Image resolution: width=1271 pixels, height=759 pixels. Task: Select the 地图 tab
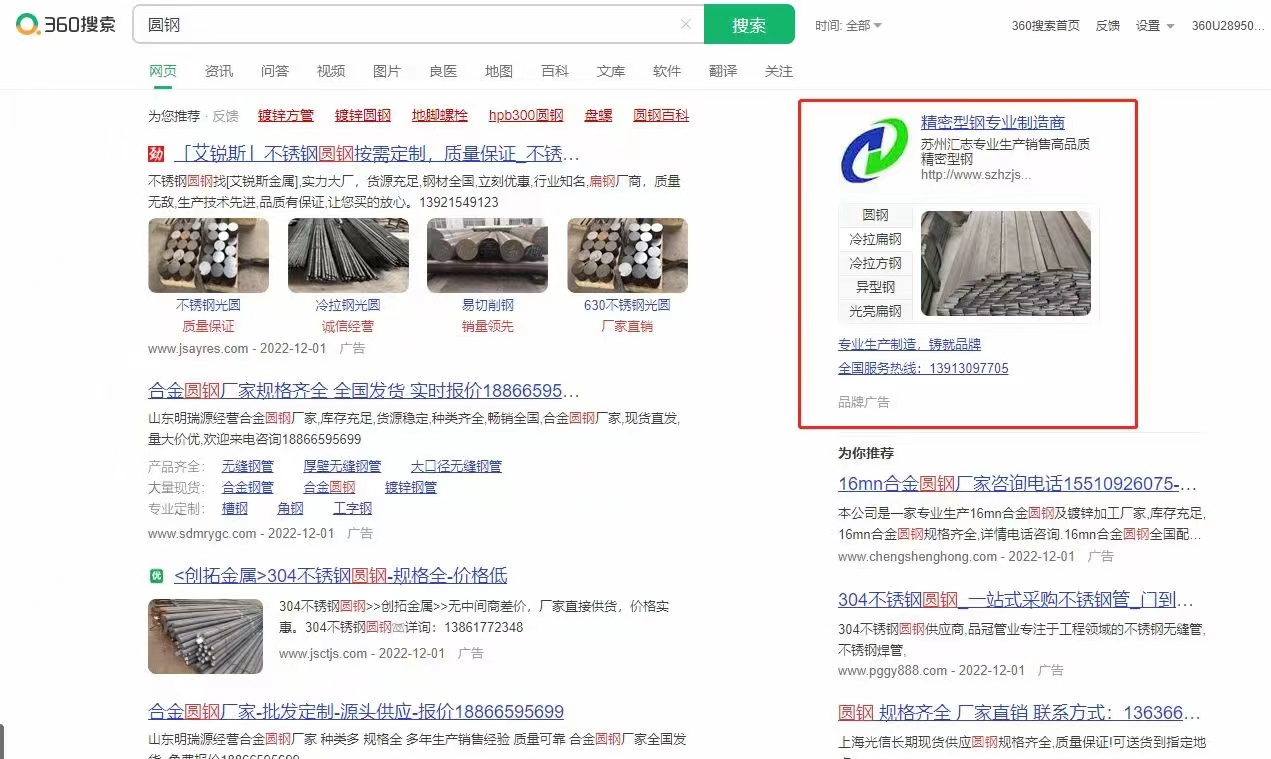[499, 71]
